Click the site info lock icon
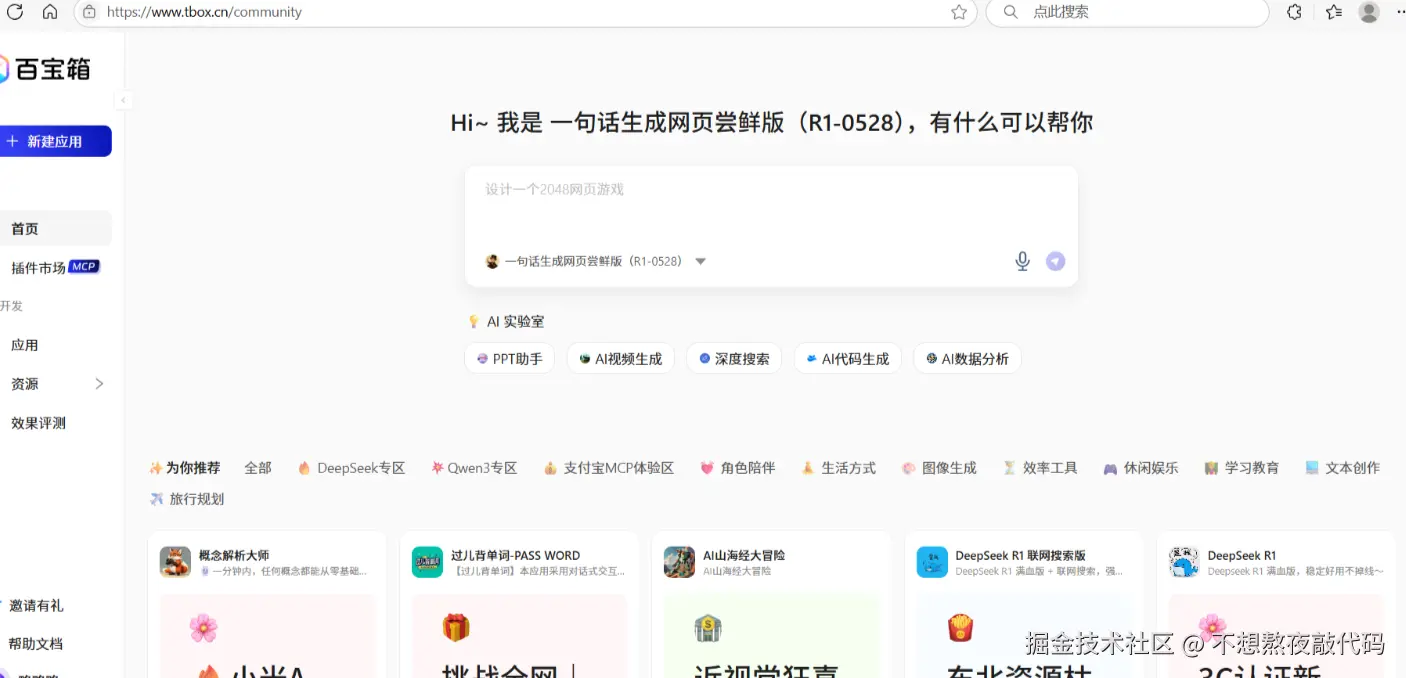The height and width of the screenshot is (678, 1406). (89, 12)
